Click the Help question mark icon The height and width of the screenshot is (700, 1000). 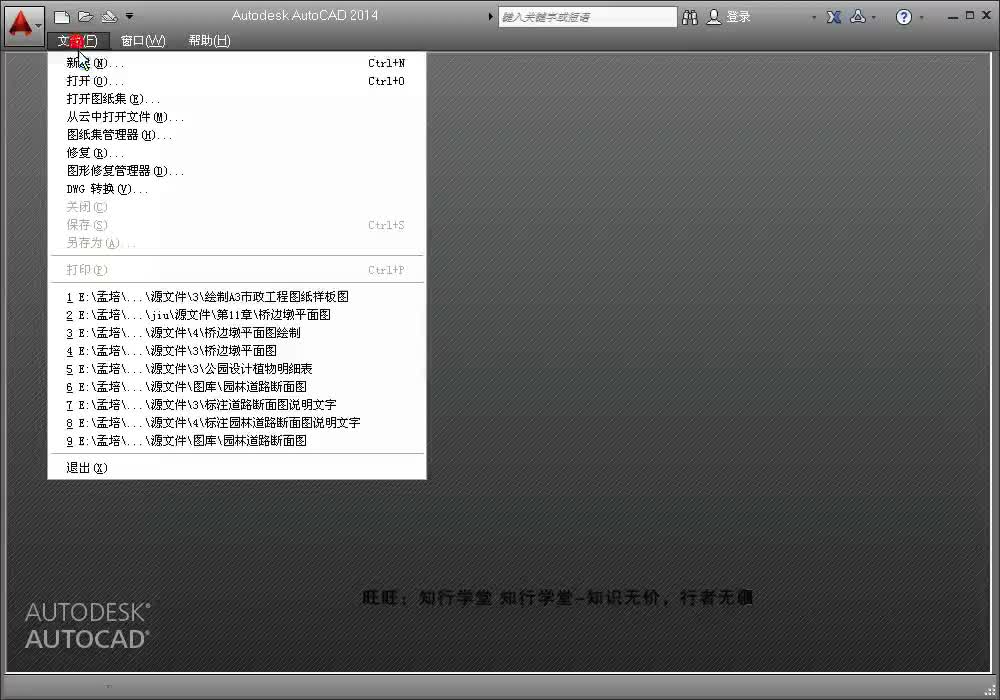pos(904,17)
